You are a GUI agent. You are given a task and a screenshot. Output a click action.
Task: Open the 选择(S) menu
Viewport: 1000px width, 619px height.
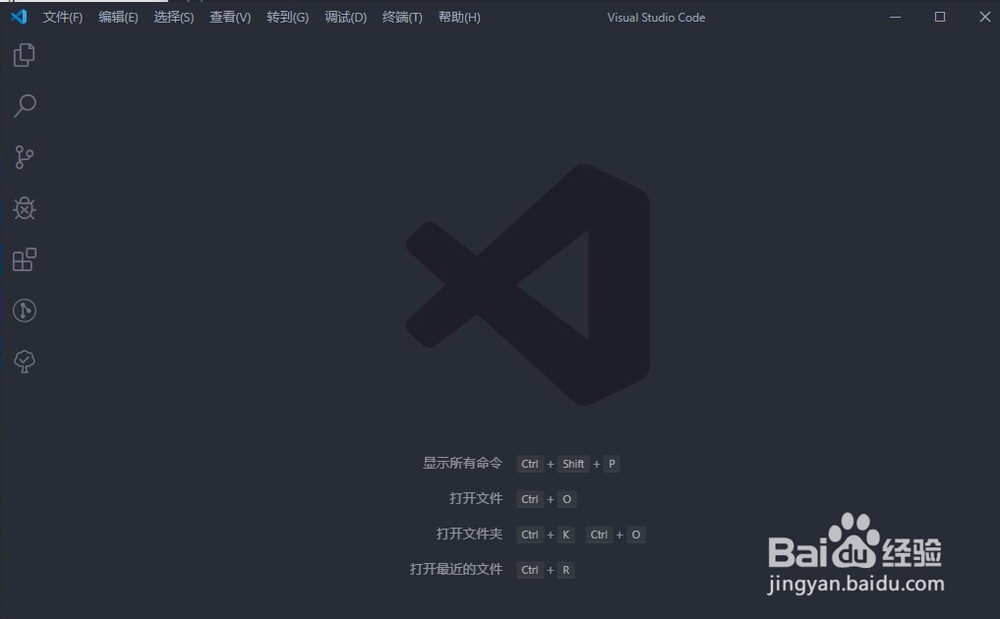[172, 17]
